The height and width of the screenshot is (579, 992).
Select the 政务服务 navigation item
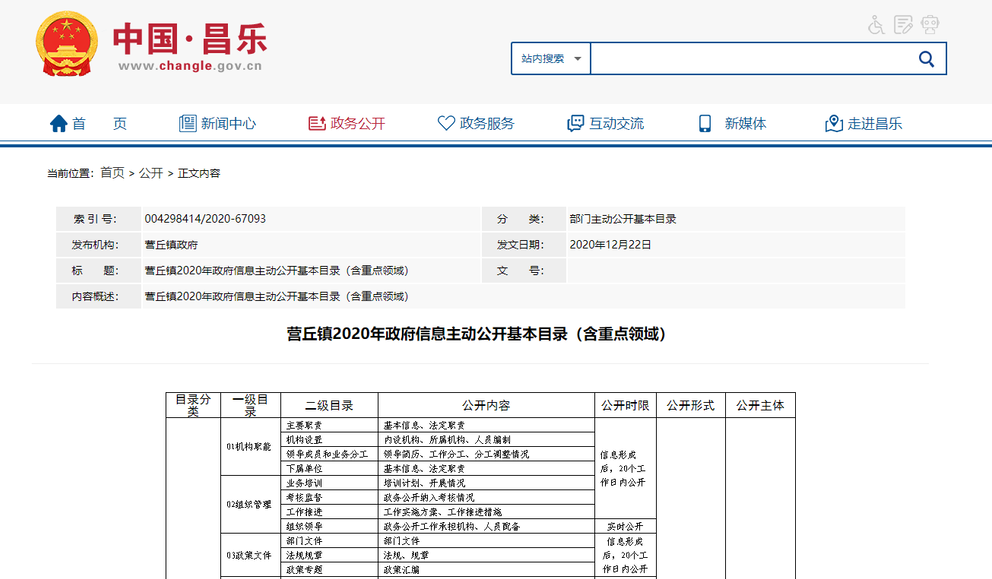487,123
